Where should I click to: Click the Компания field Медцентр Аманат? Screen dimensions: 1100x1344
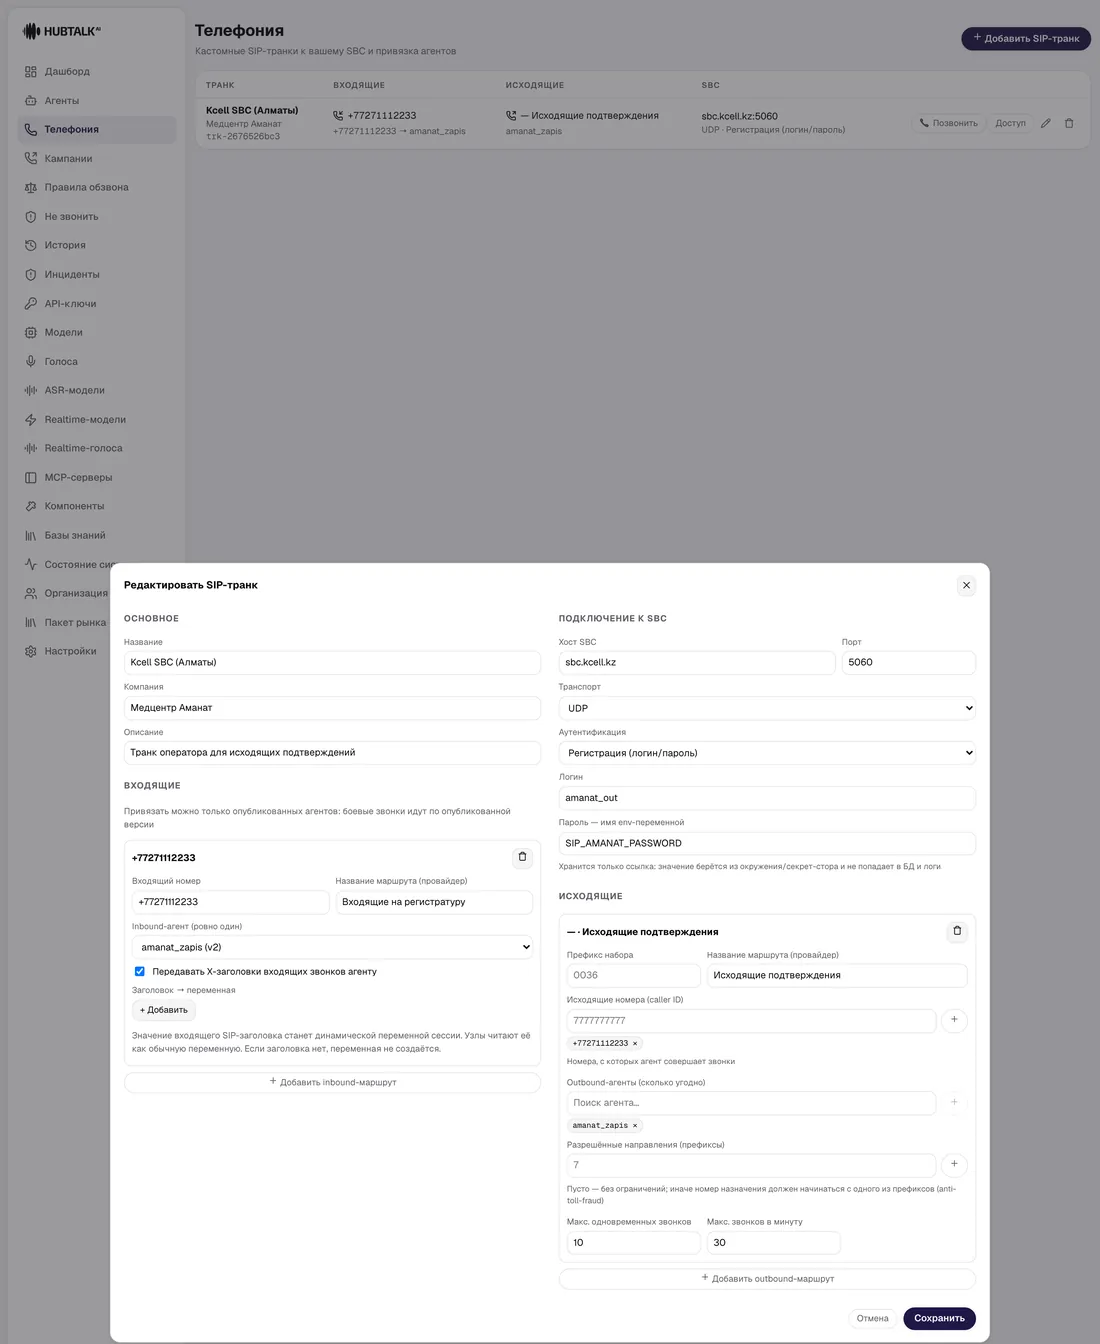click(x=332, y=708)
